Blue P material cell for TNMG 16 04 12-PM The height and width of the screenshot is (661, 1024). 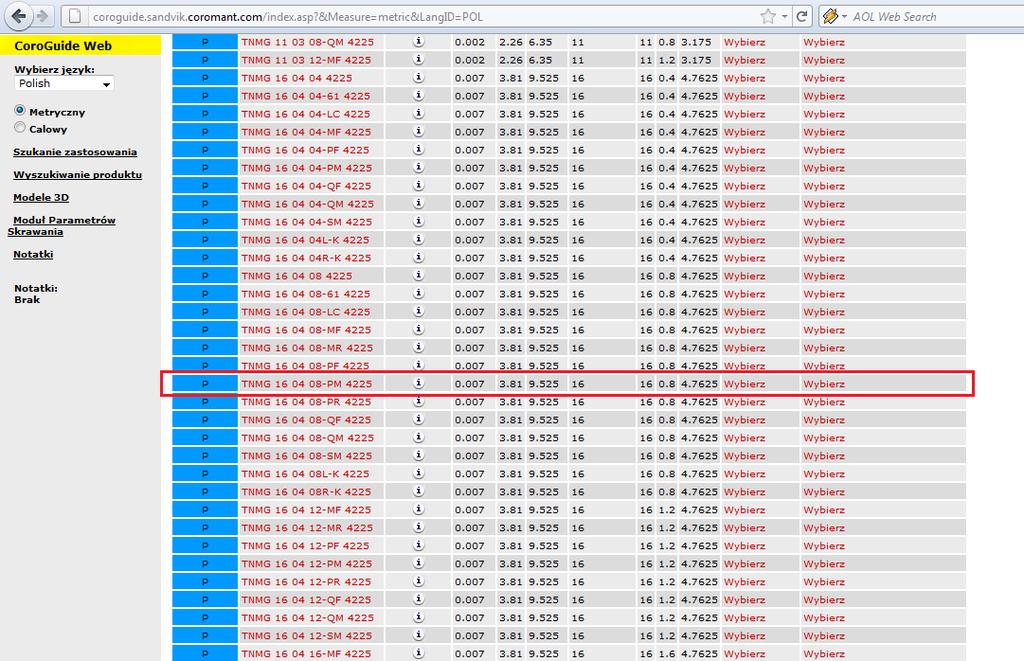[205, 564]
